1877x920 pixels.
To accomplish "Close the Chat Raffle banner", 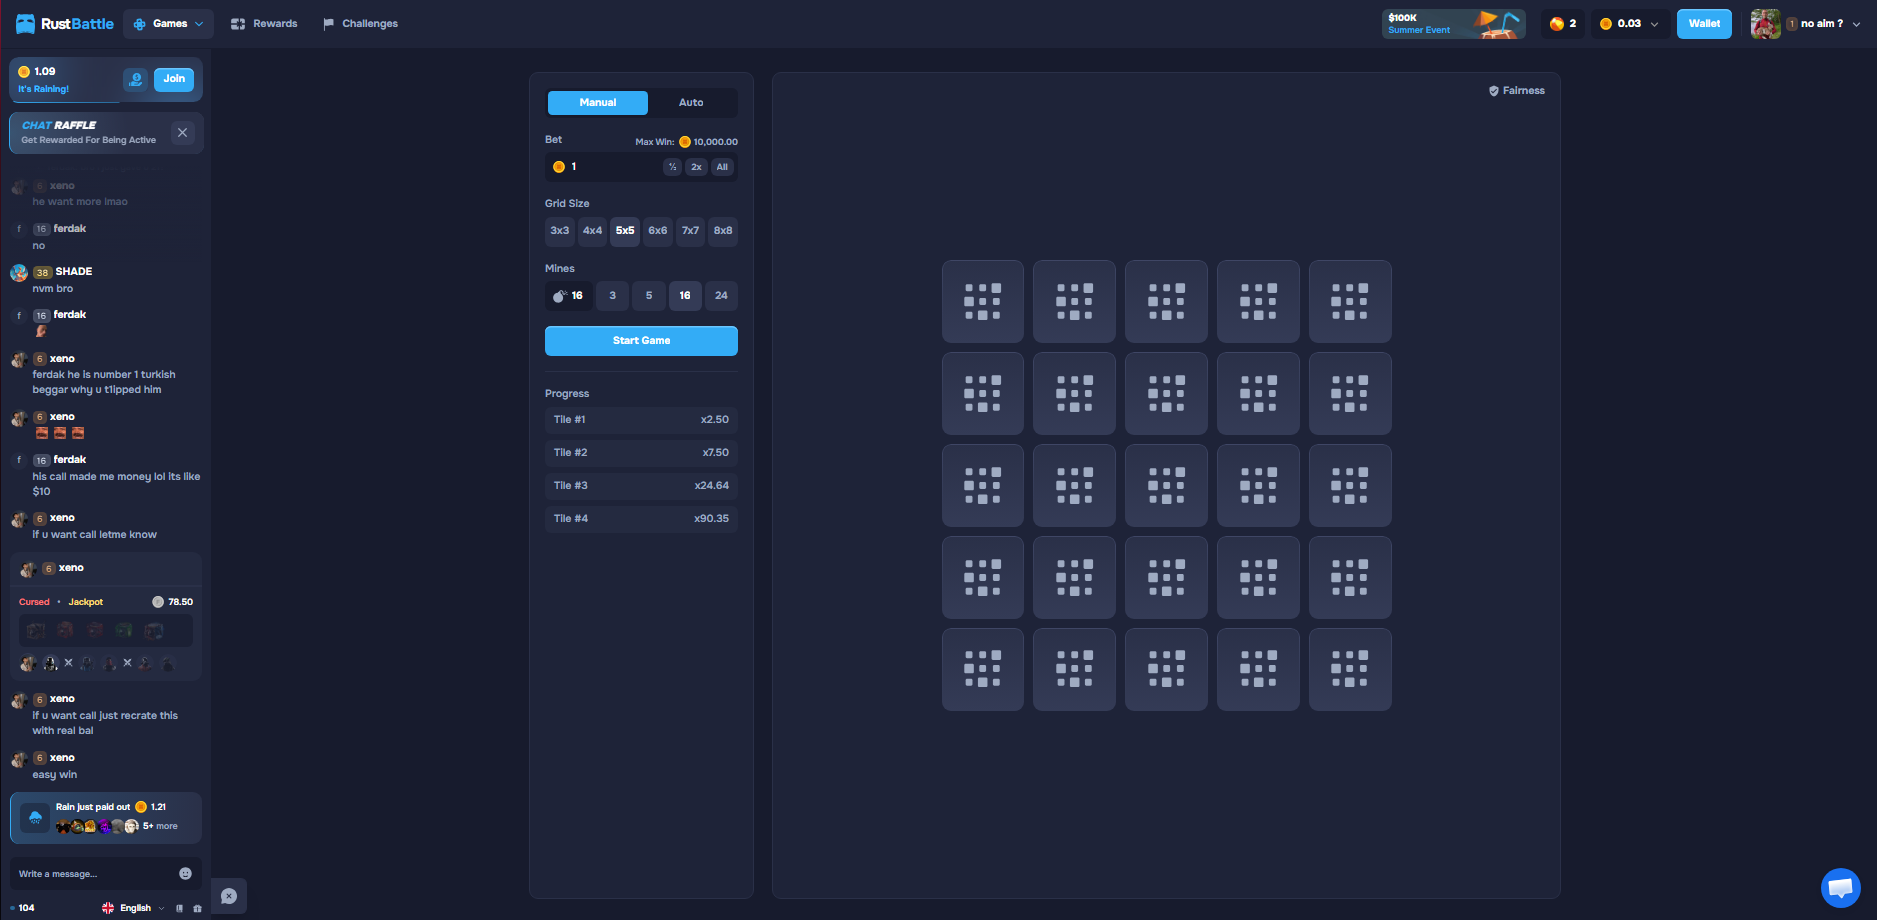I will click(x=182, y=132).
